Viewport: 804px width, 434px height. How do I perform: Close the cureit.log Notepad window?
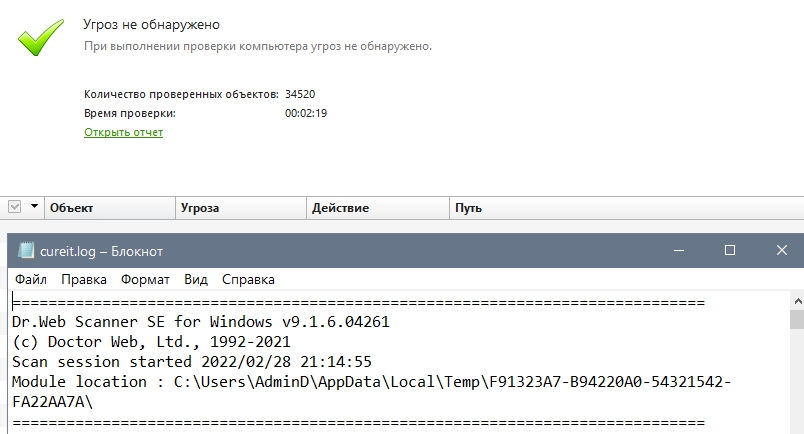[x=781, y=250]
